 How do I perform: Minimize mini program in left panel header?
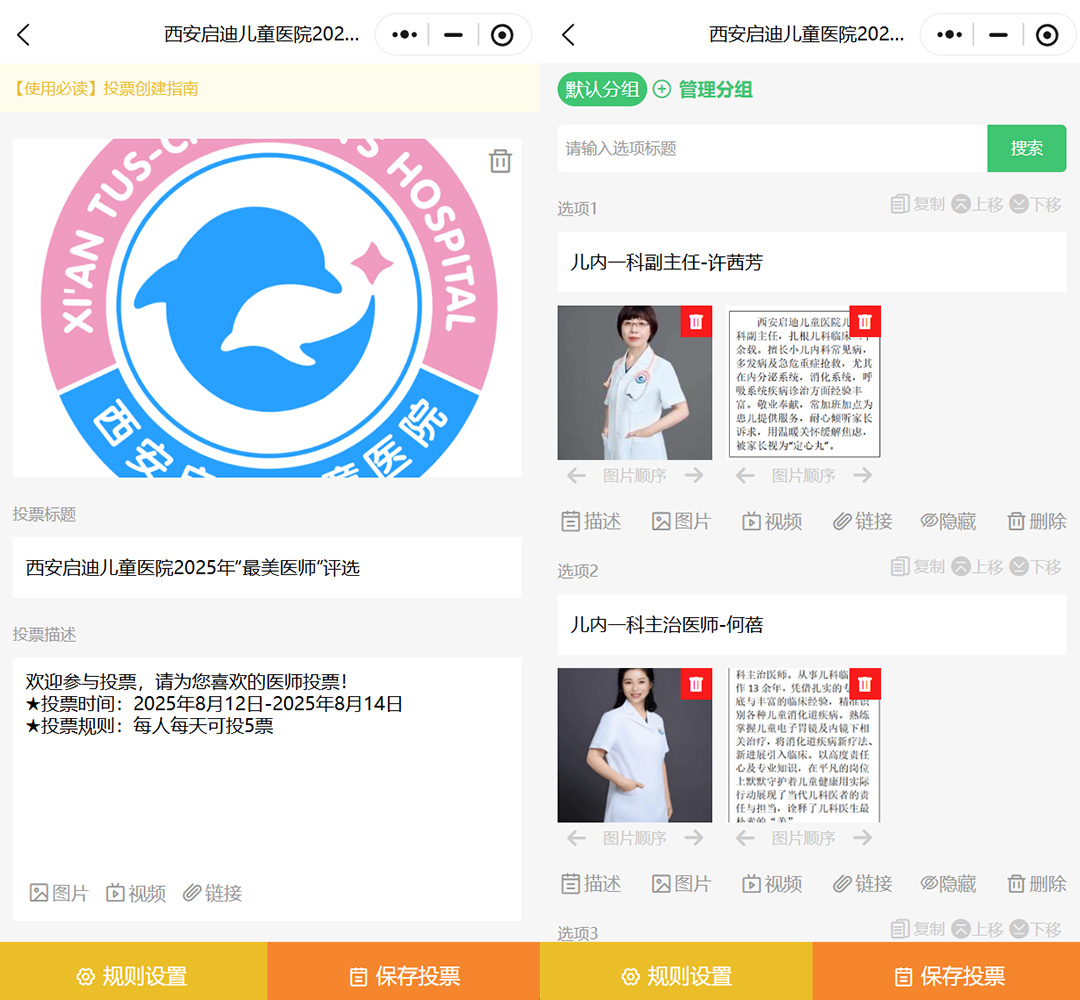coord(453,34)
